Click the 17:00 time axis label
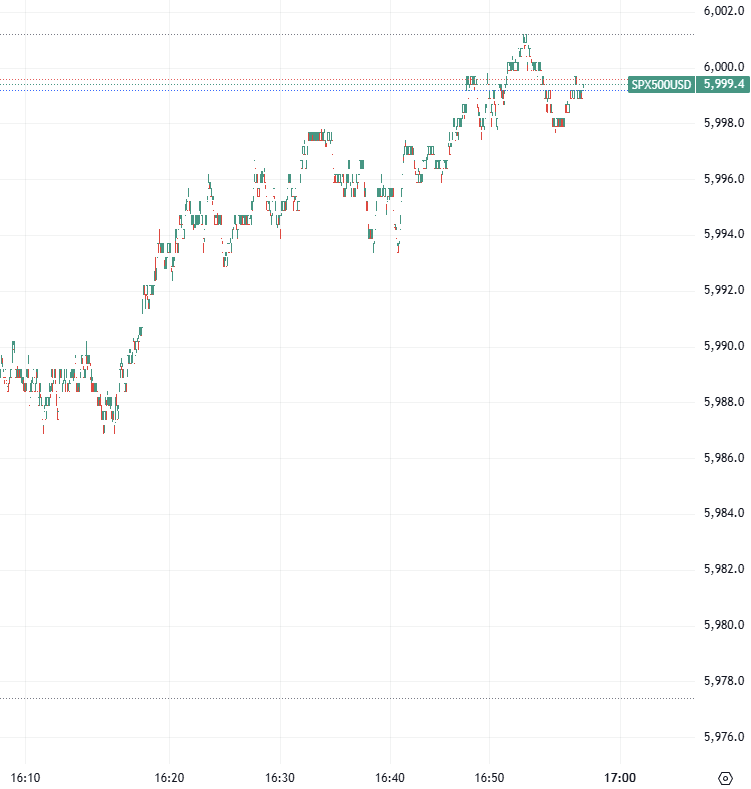Screen dimensions: 751x789 click(x=620, y=777)
